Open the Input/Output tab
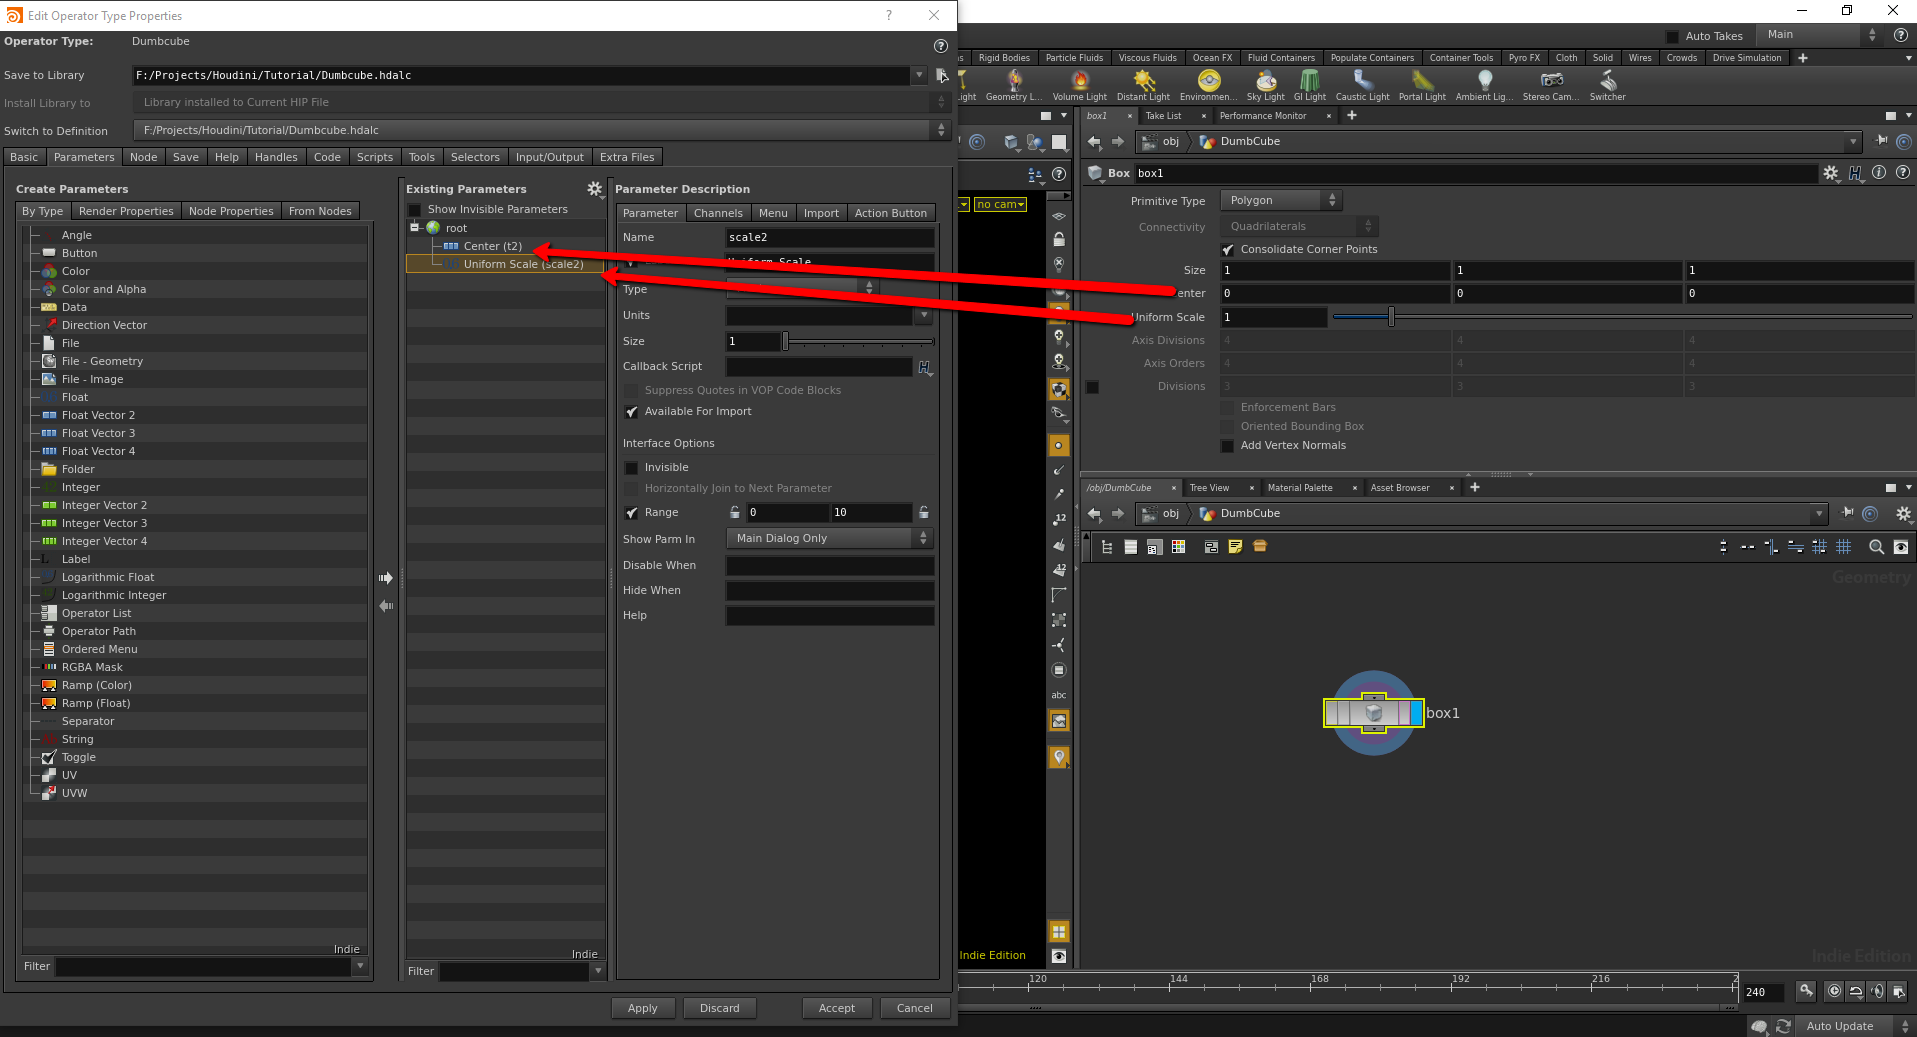This screenshot has width=1917, height=1037. (549, 157)
